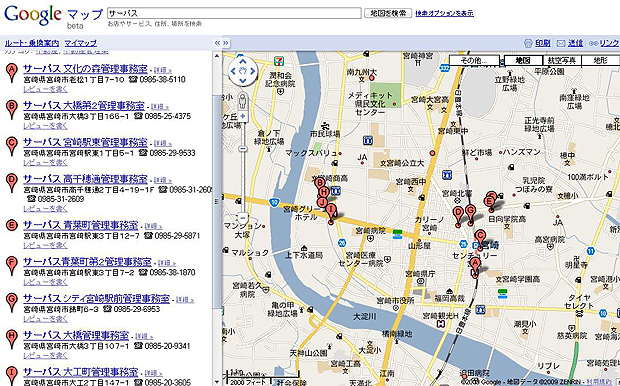Viewport: 620px width, 386px height.
Task: Click the print (印刷) icon link
Action: (x=537, y=43)
